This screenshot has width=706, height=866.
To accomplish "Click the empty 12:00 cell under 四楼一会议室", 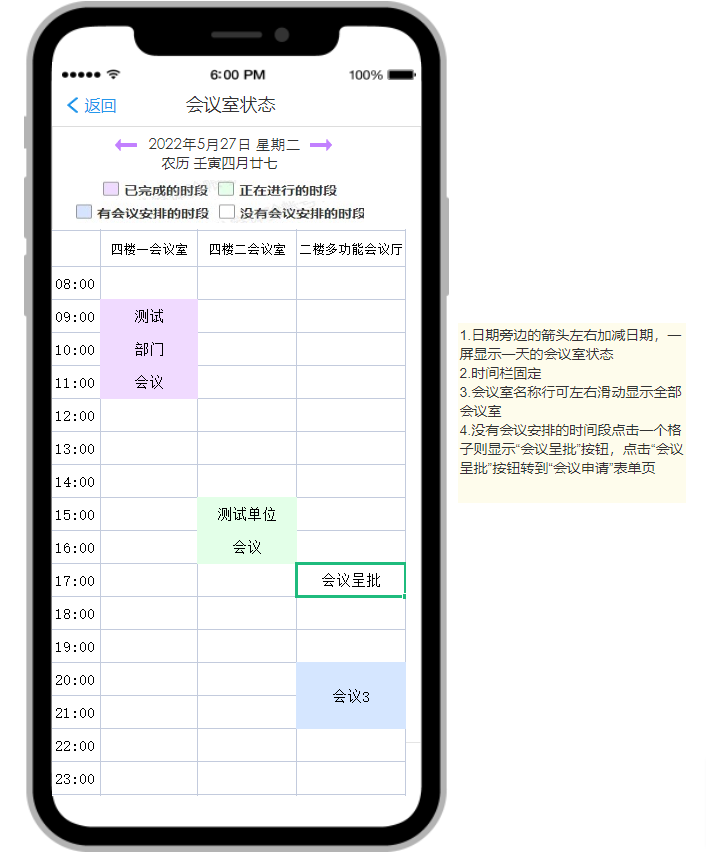I will tap(149, 415).
